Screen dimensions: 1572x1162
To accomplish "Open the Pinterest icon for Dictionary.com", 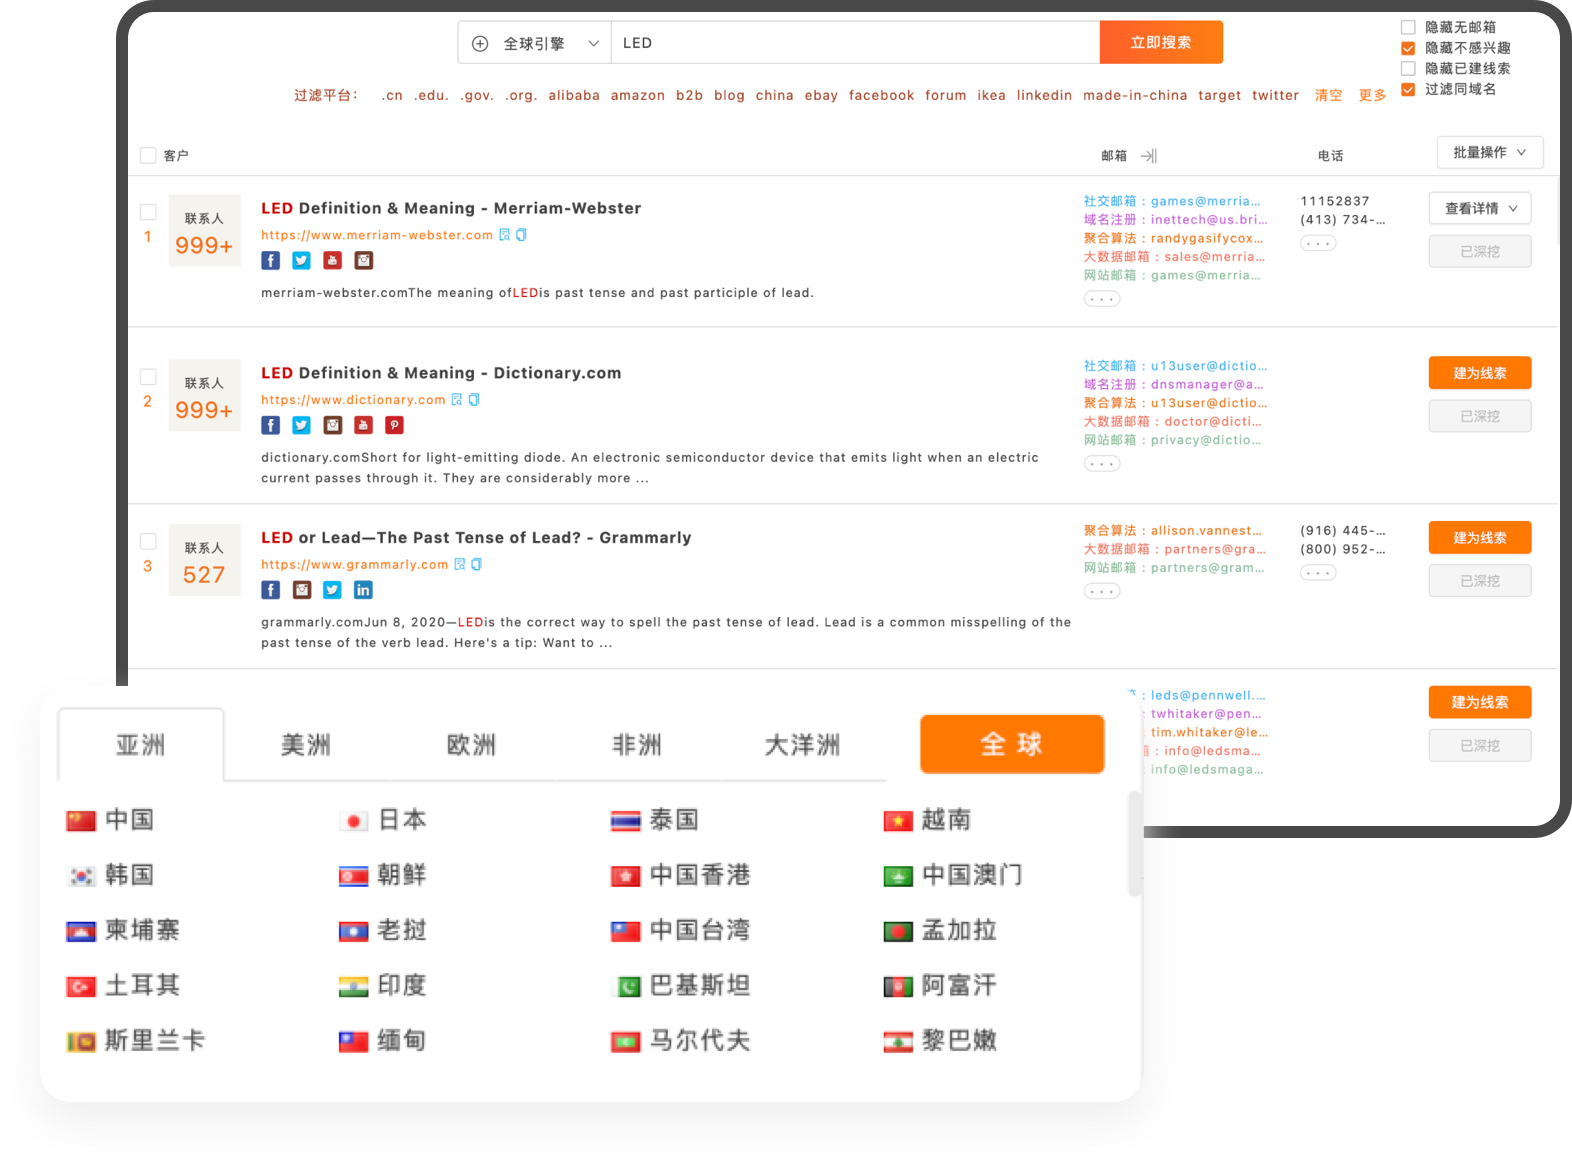I will (x=395, y=426).
